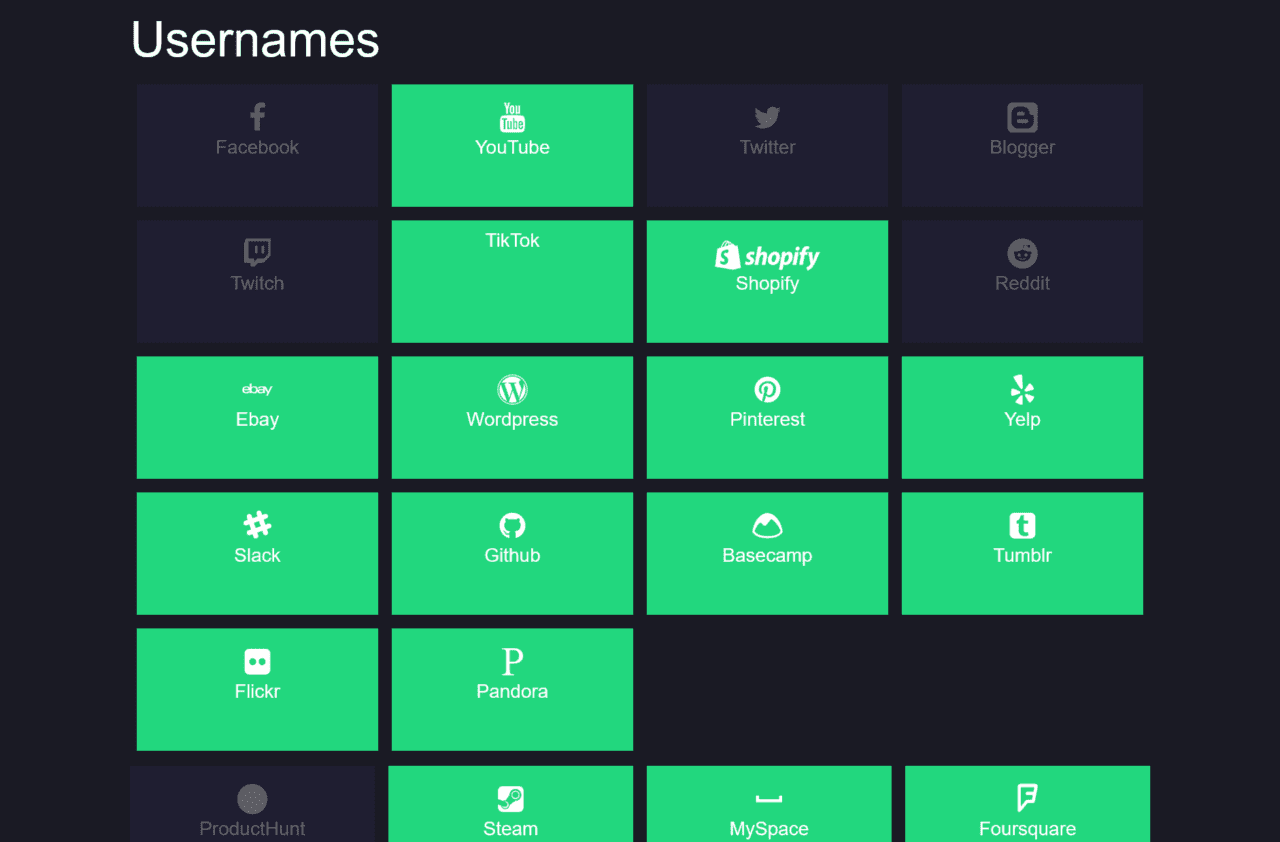Select the Facebook f icon
Image resolution: width=1280 pixels, height=842 pixels.
257,117
